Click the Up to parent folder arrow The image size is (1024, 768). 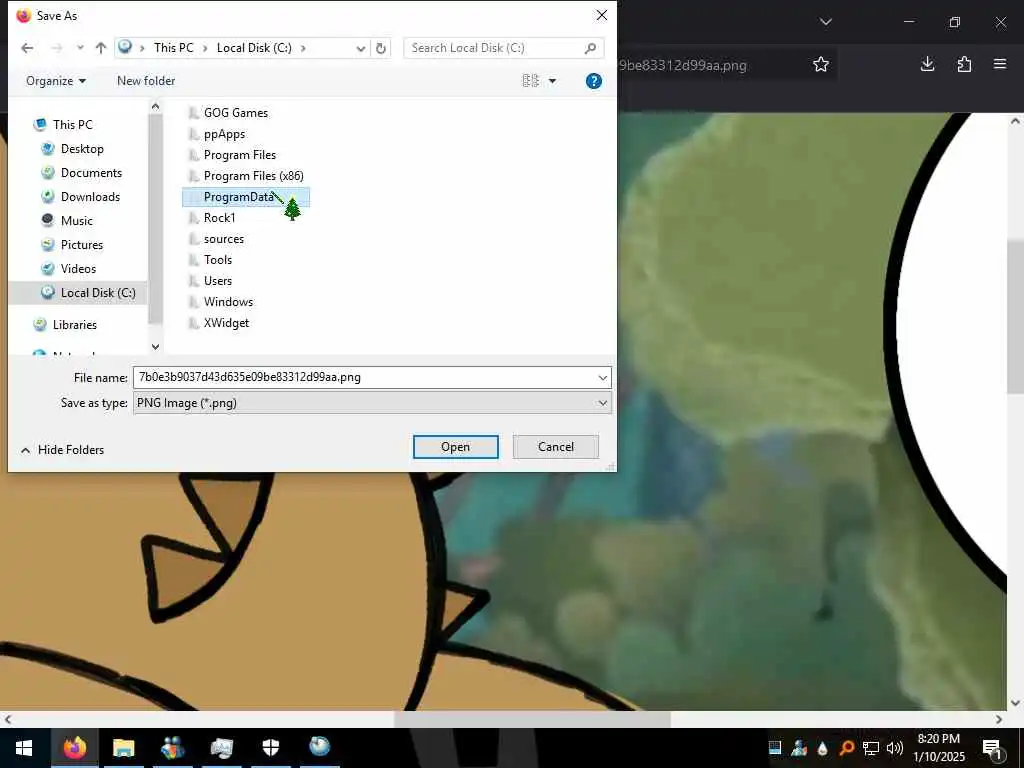[x=101, y=48]
